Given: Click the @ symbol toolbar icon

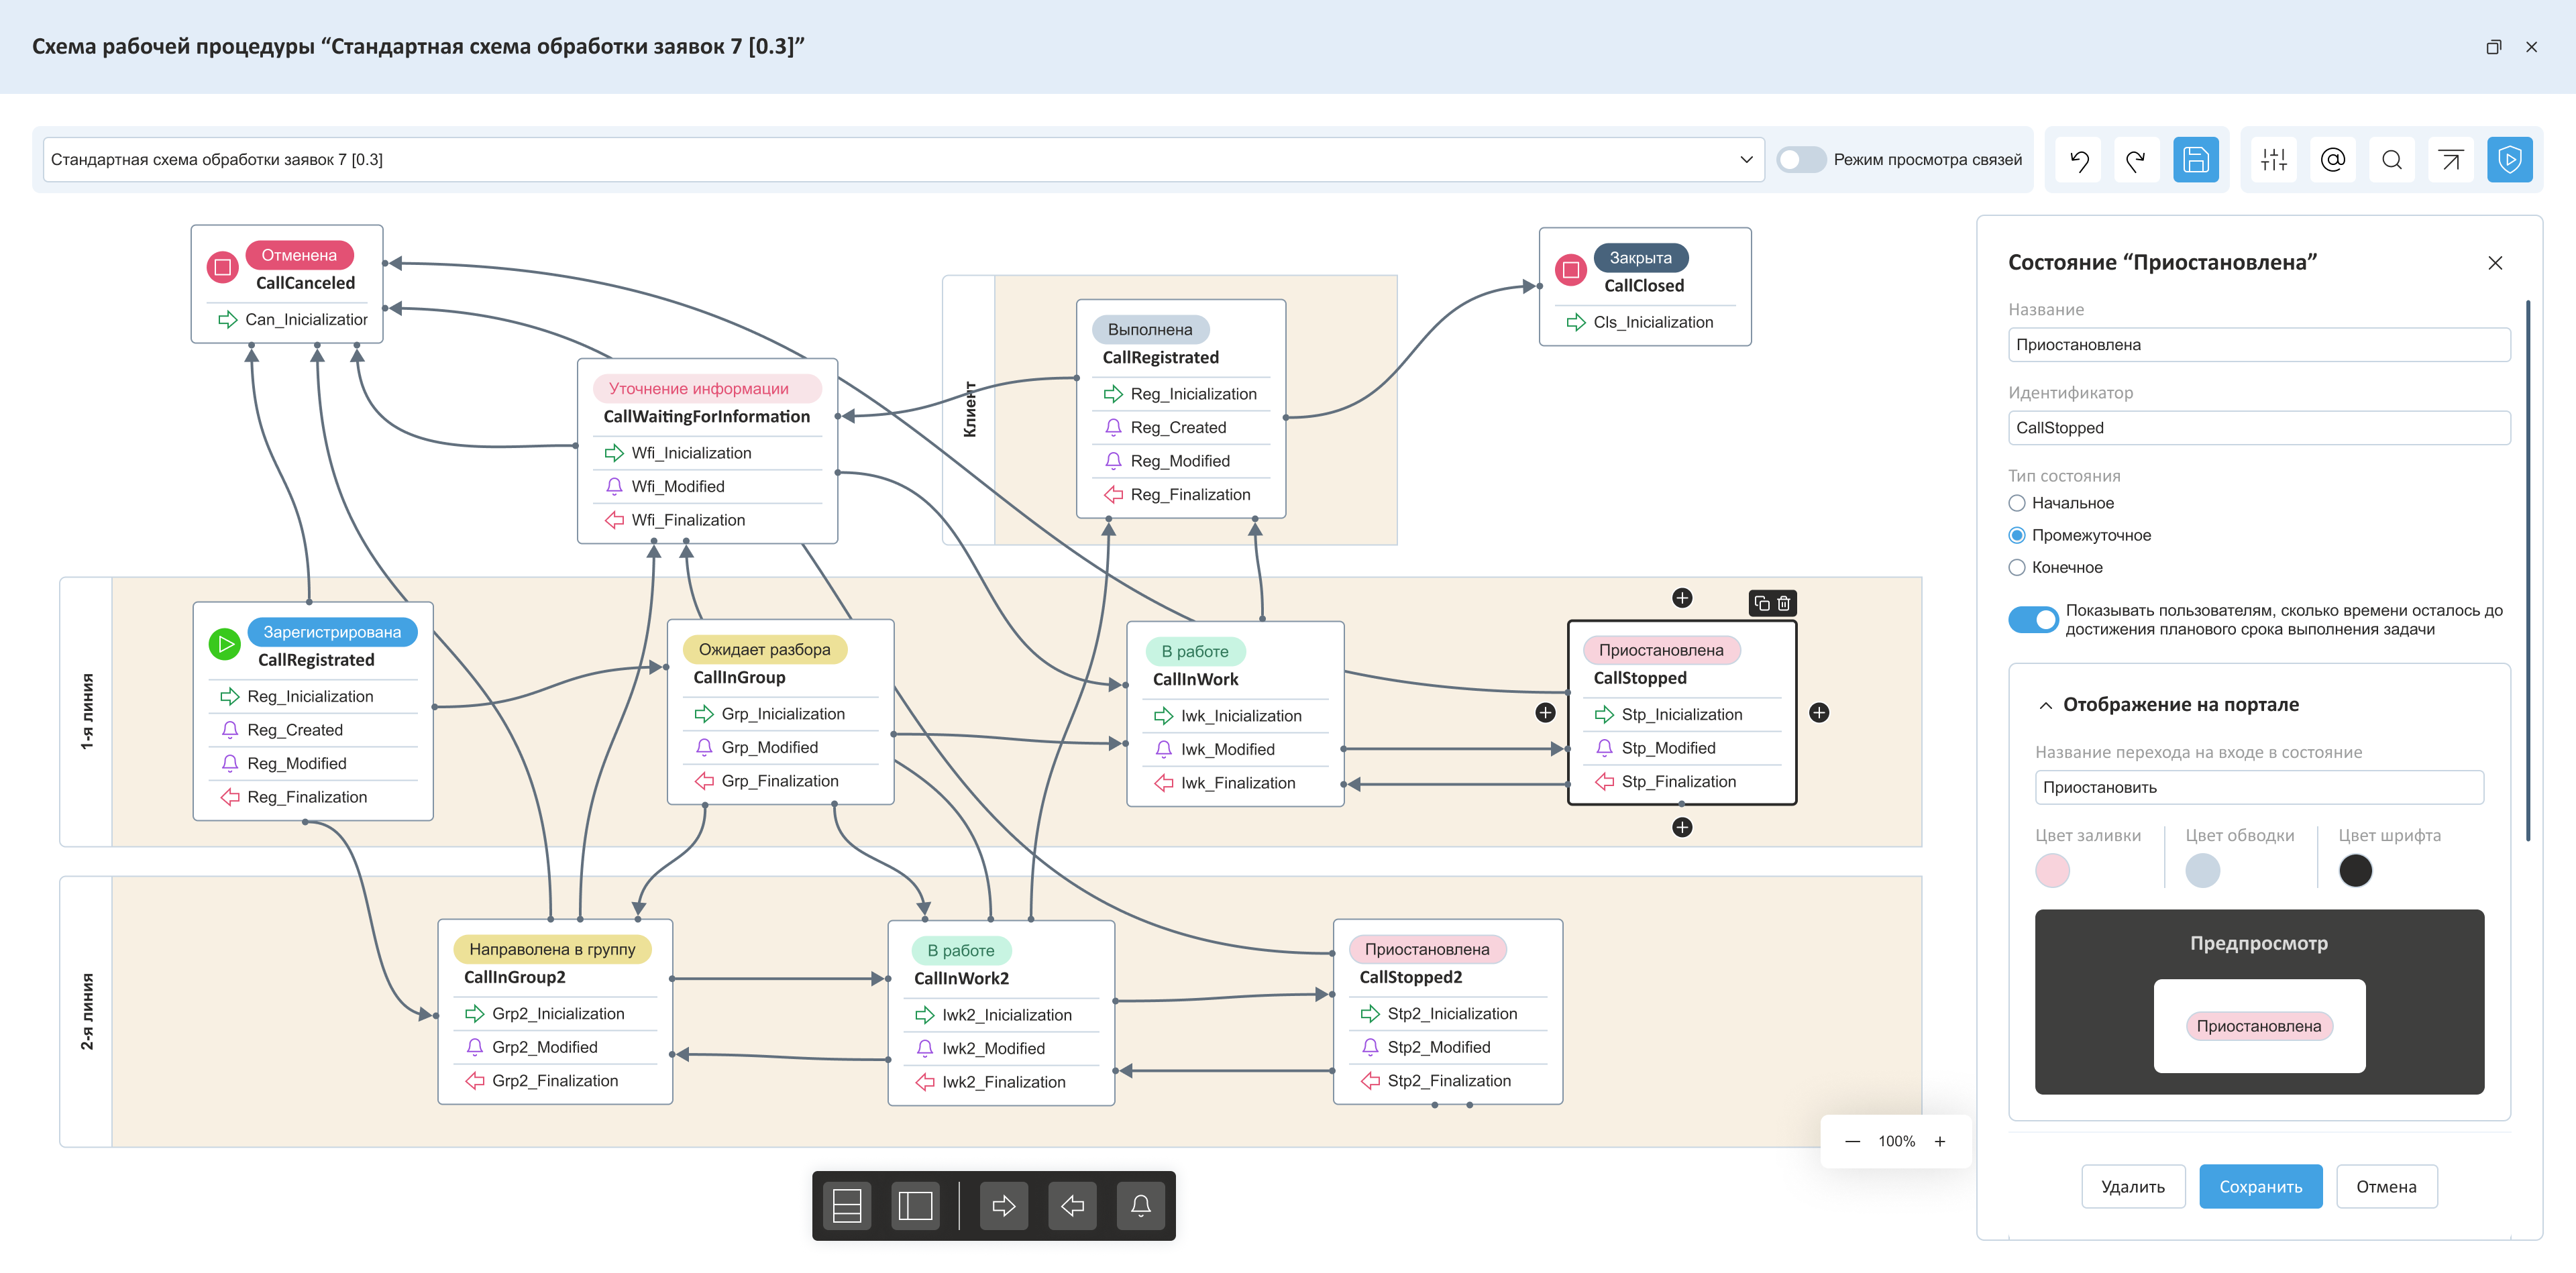Looking at the screenshot, I should tap(2332, 160).
